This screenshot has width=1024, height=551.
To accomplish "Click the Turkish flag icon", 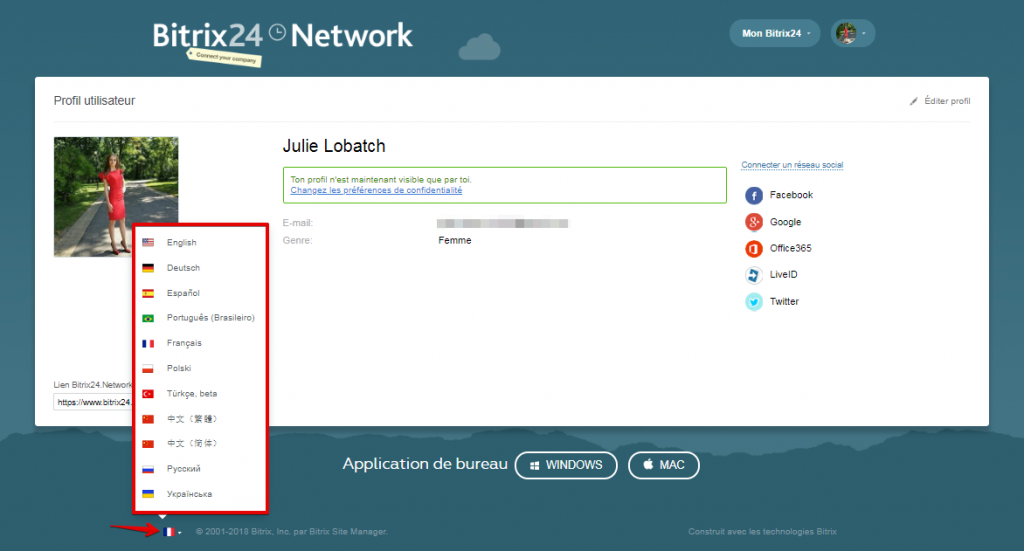I will [148, 394].
